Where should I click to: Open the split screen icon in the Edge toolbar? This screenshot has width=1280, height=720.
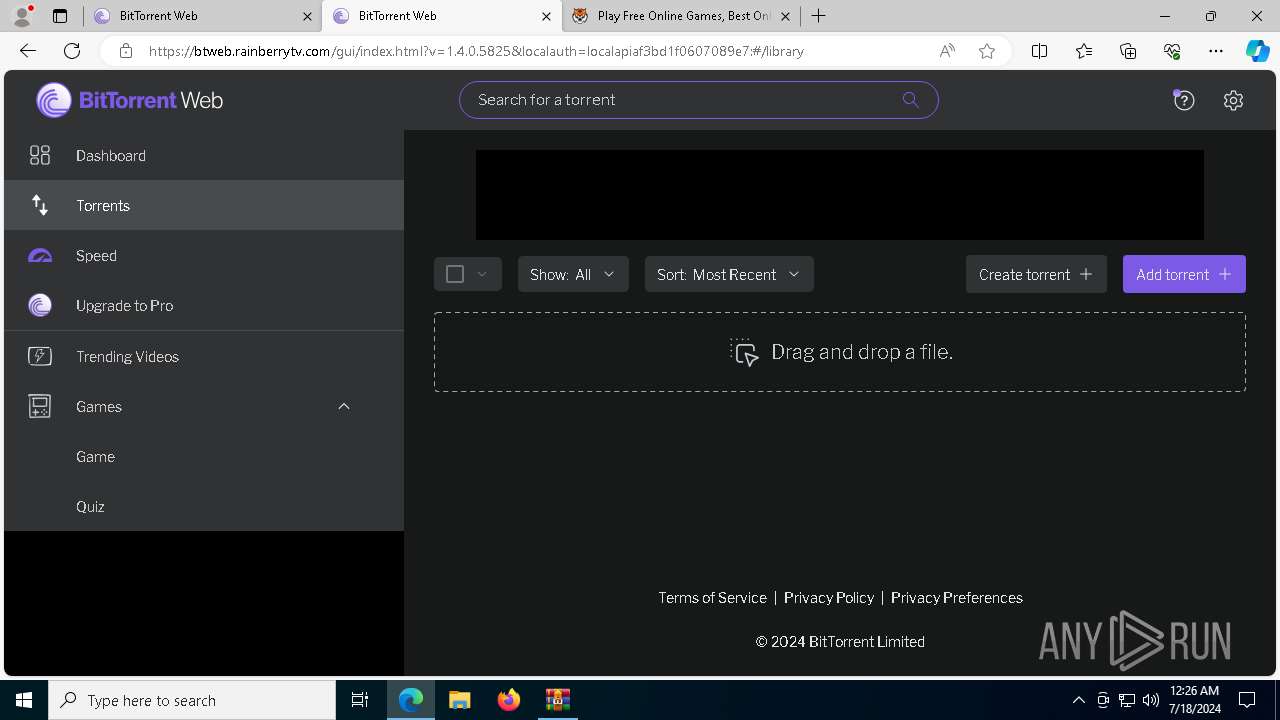(1039, 51)
